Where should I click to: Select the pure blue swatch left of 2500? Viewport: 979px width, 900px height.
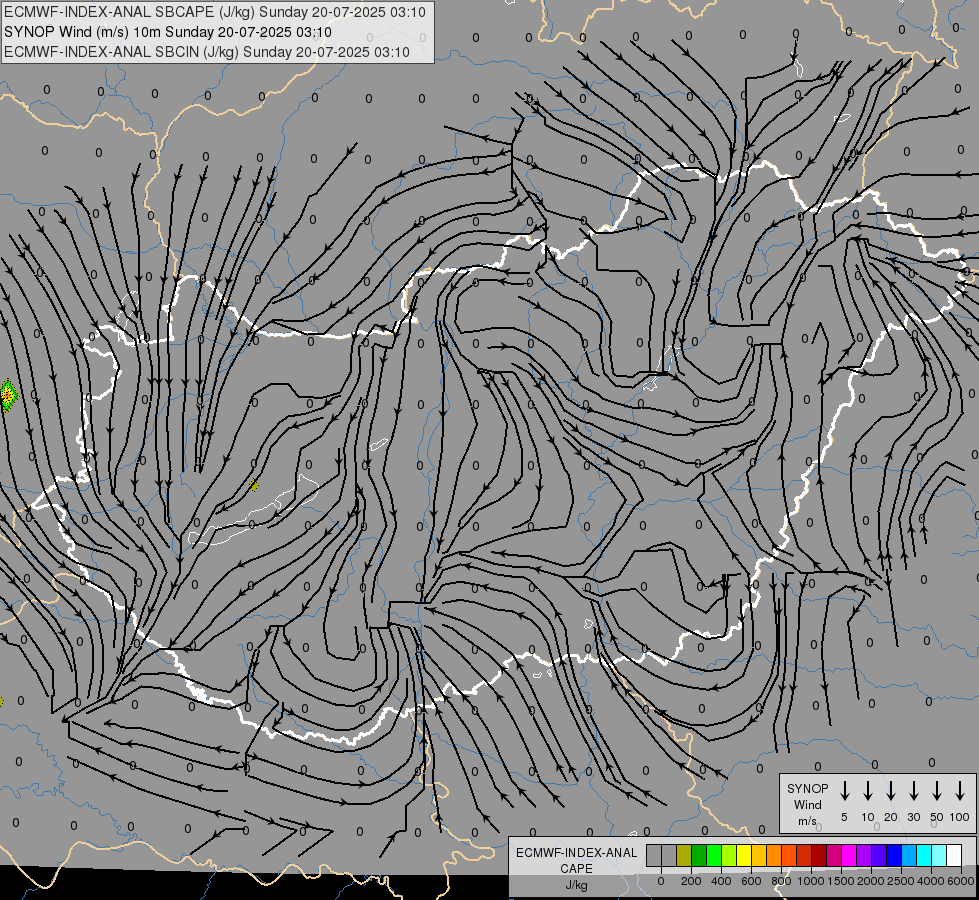point(893,855)
